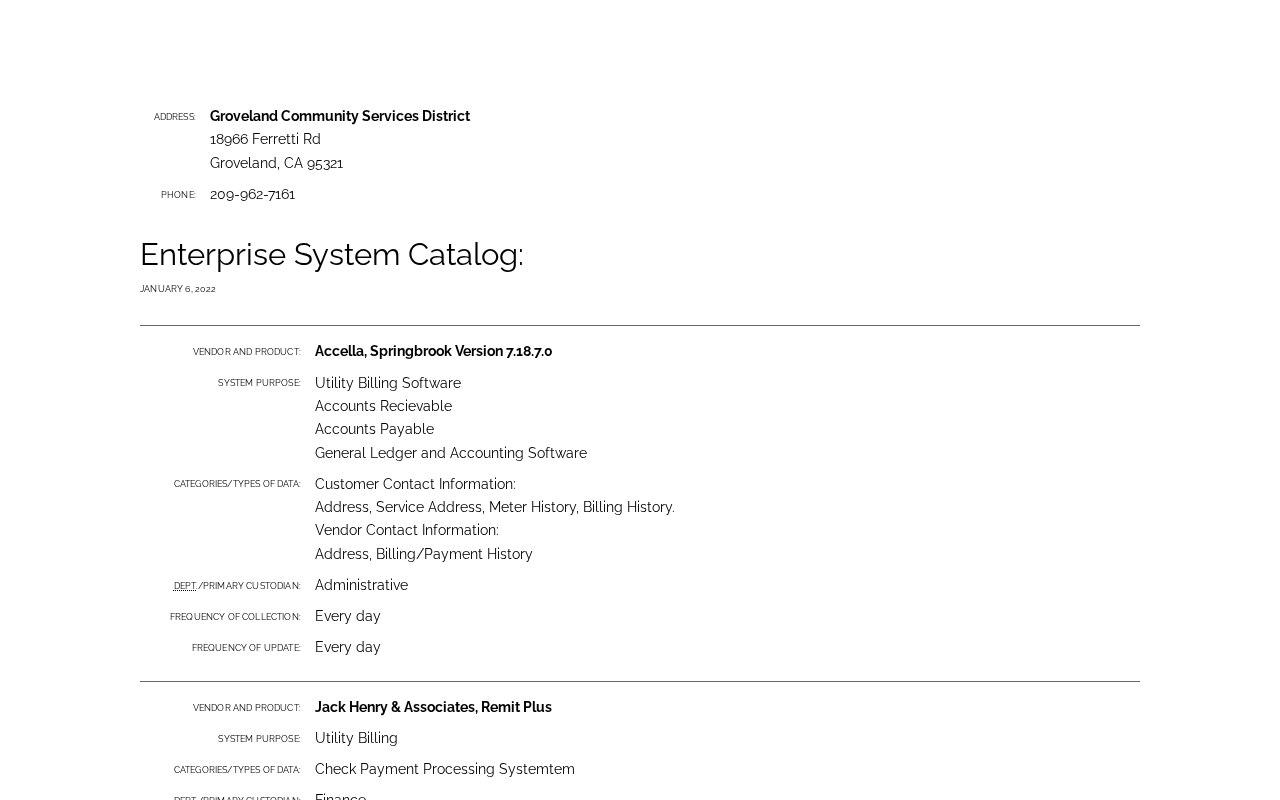Click the Check Payment Processing Systemtem text
Screen dimensions: 1280x800
tap(445, 769)
